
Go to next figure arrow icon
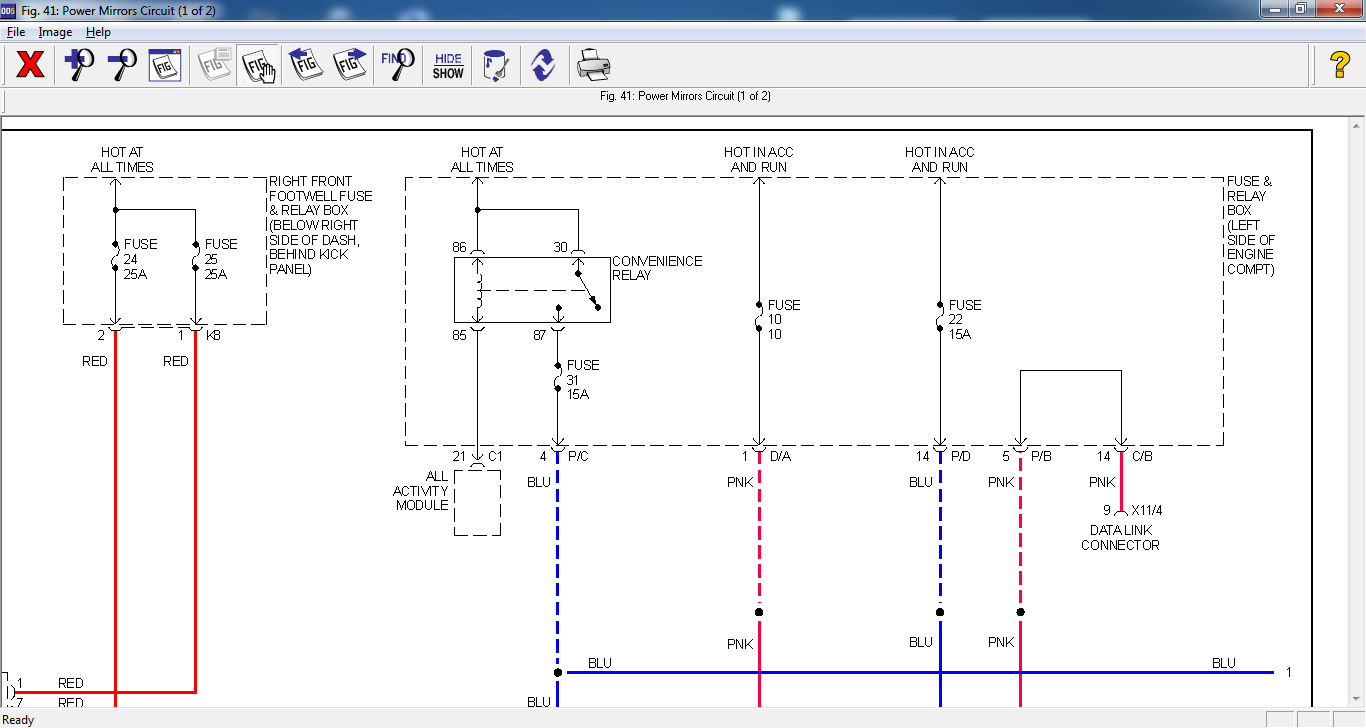pyautogui.click(x=350, y=66)
